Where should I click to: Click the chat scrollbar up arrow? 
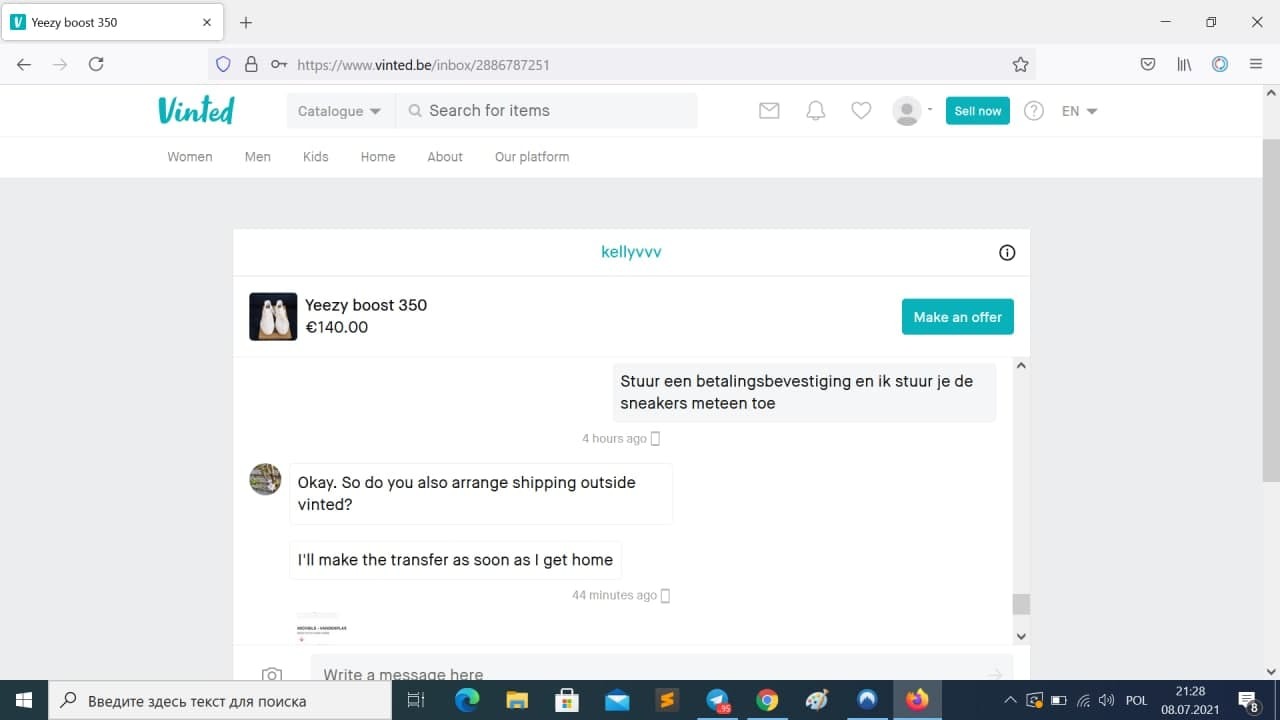tap(1021, 366)
